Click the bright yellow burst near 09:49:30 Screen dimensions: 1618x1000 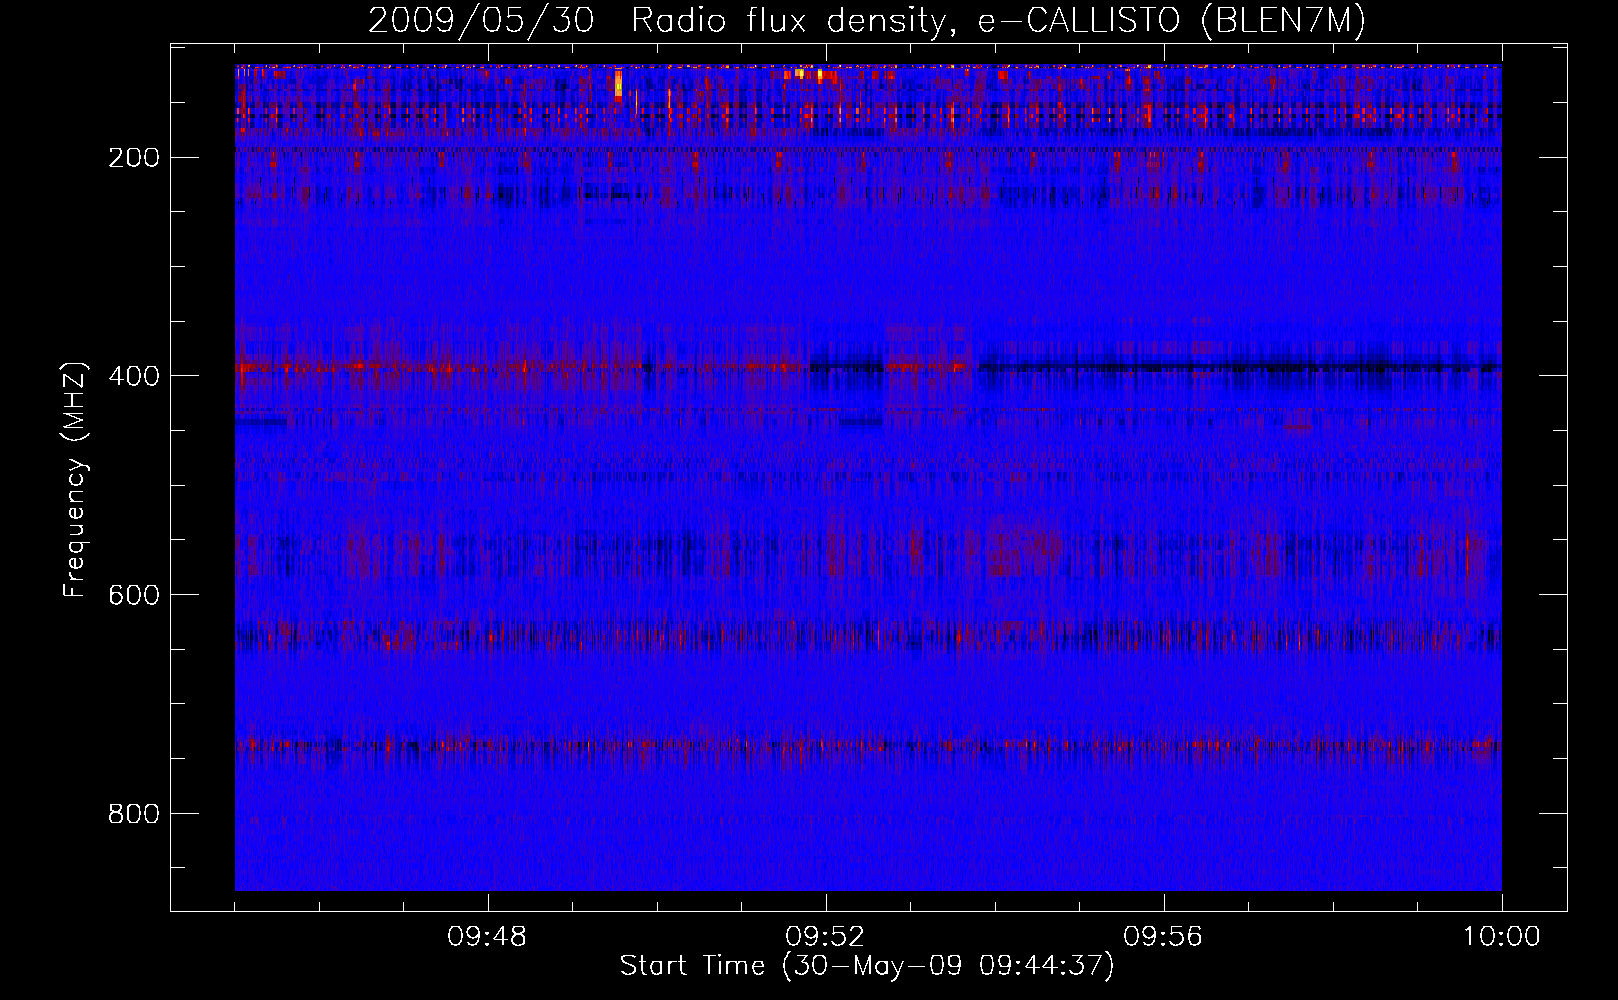click(618, 83)
